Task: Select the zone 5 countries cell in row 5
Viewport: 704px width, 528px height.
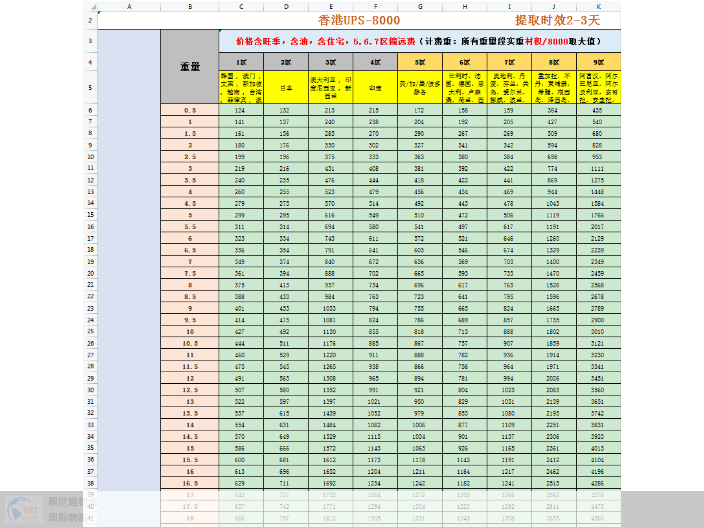Action: 420,88
